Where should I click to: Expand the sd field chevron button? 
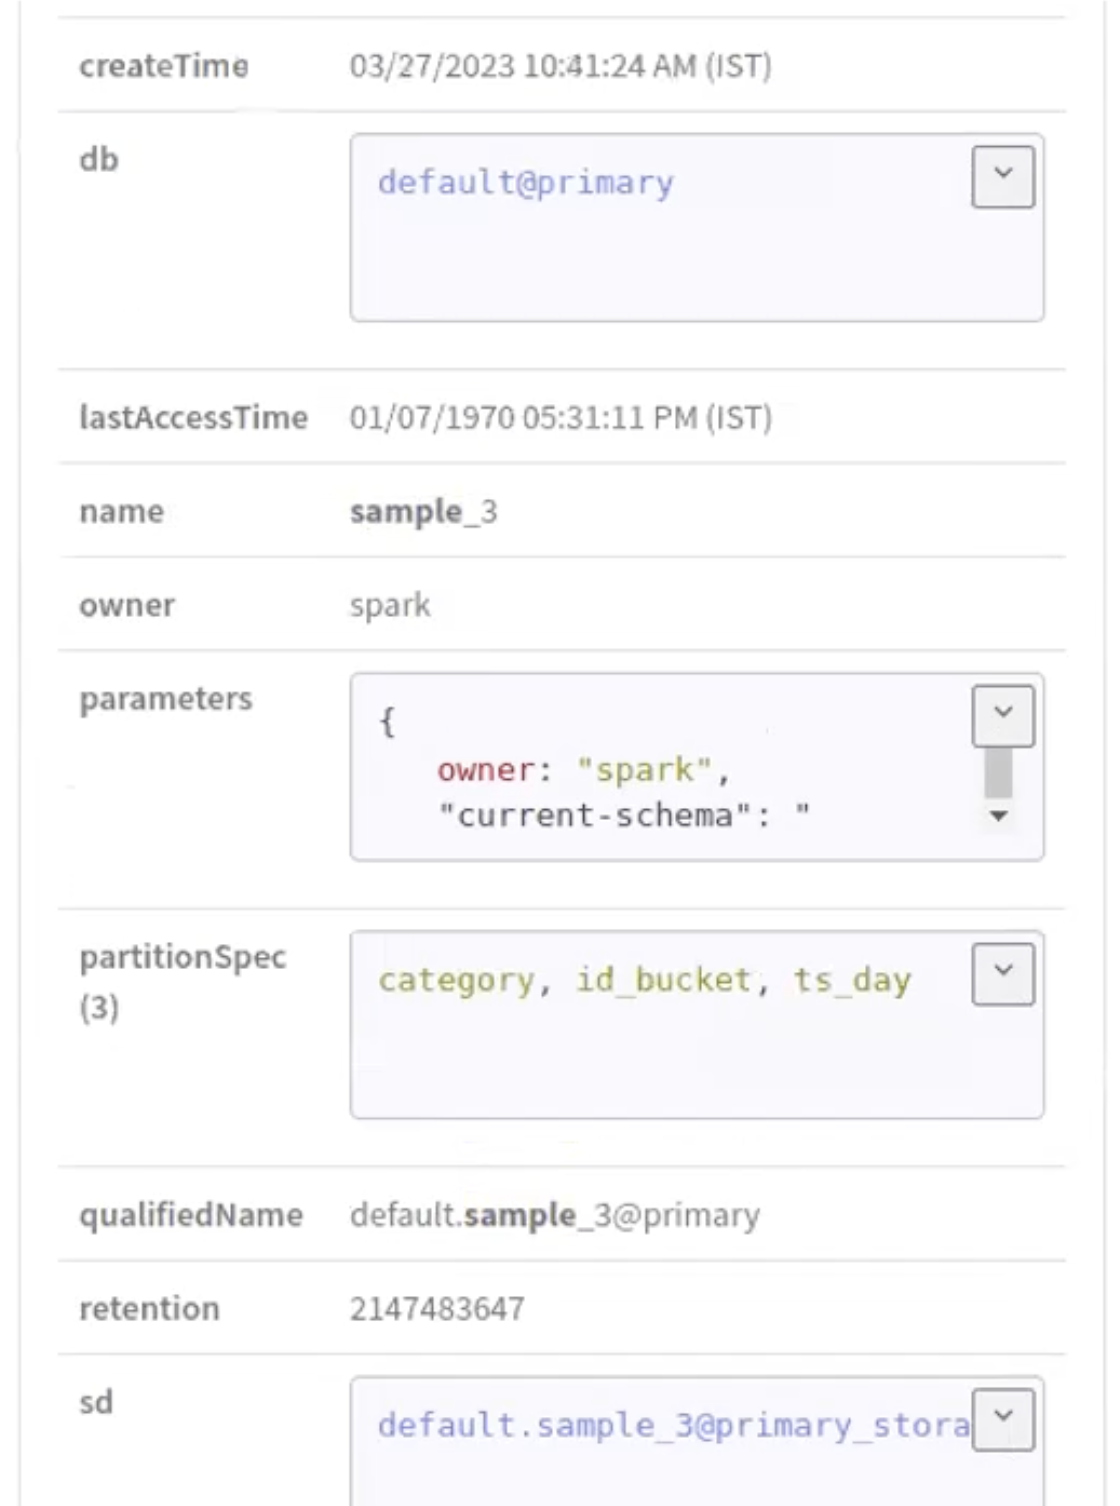pyautogui.click(x=1002, y=1419)
